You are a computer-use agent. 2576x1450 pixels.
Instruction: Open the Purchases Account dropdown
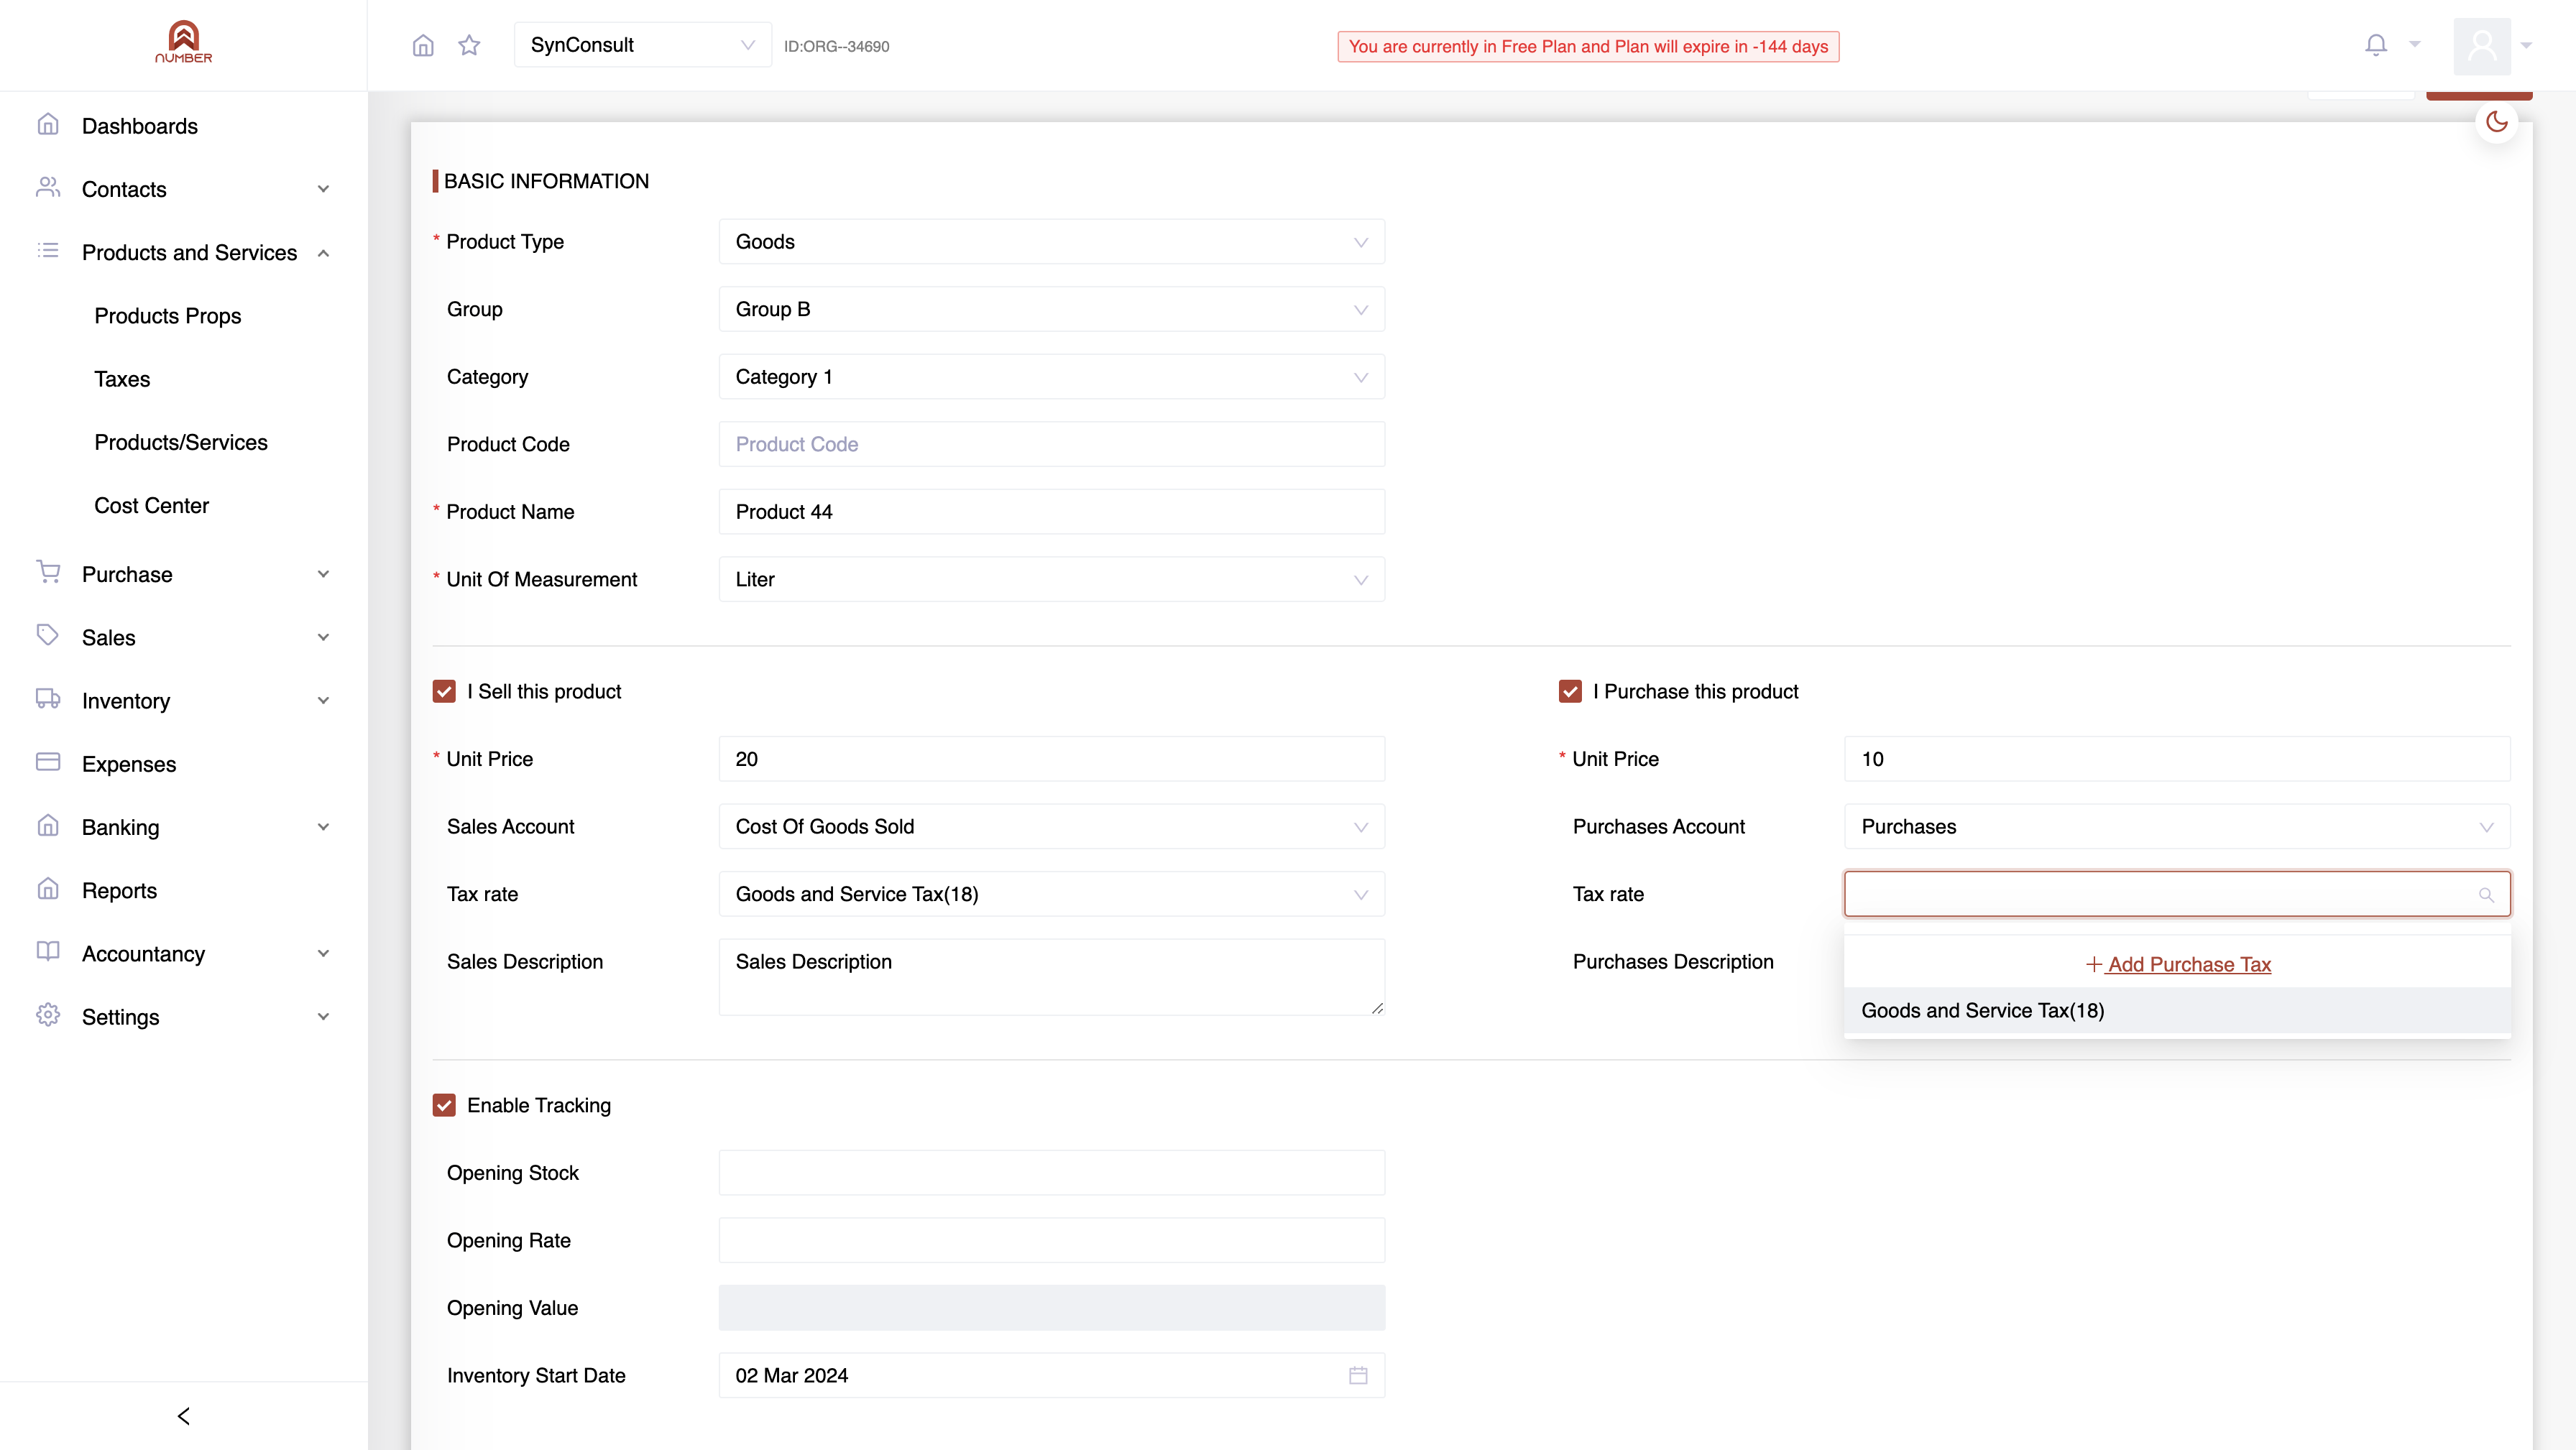(2177, 827)
